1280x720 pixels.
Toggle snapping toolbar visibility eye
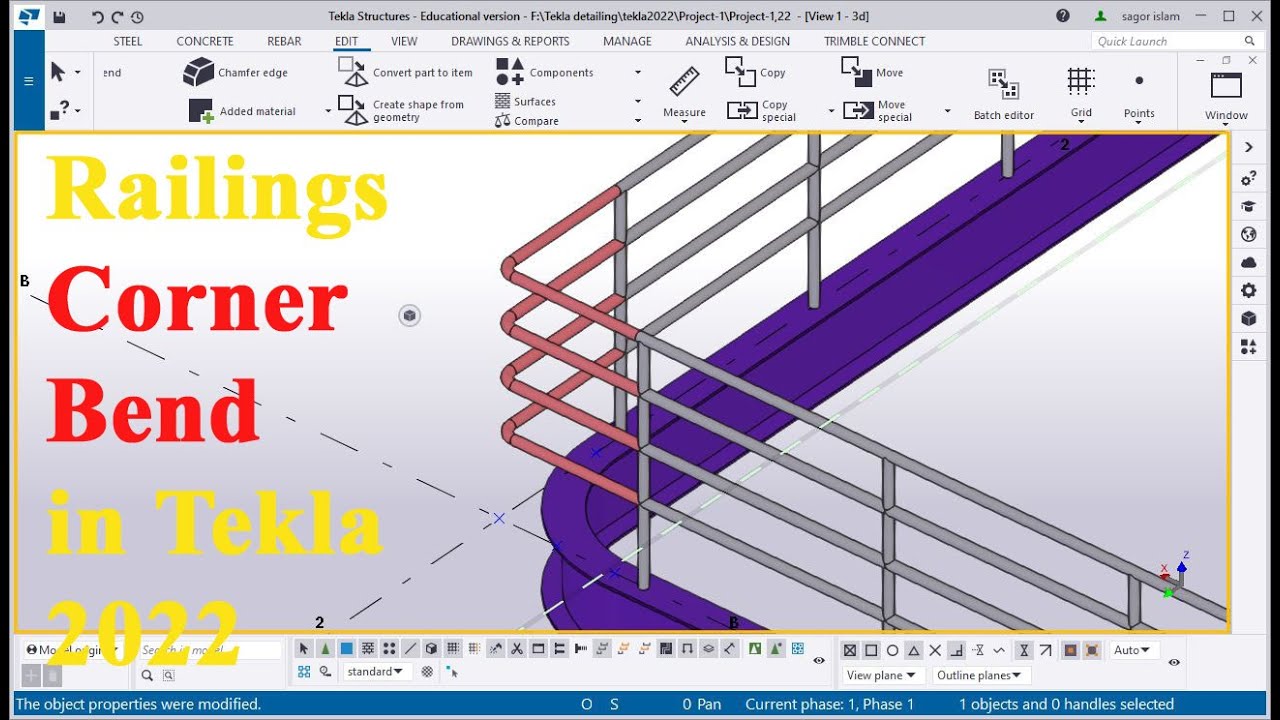(x=1174, y=662)
